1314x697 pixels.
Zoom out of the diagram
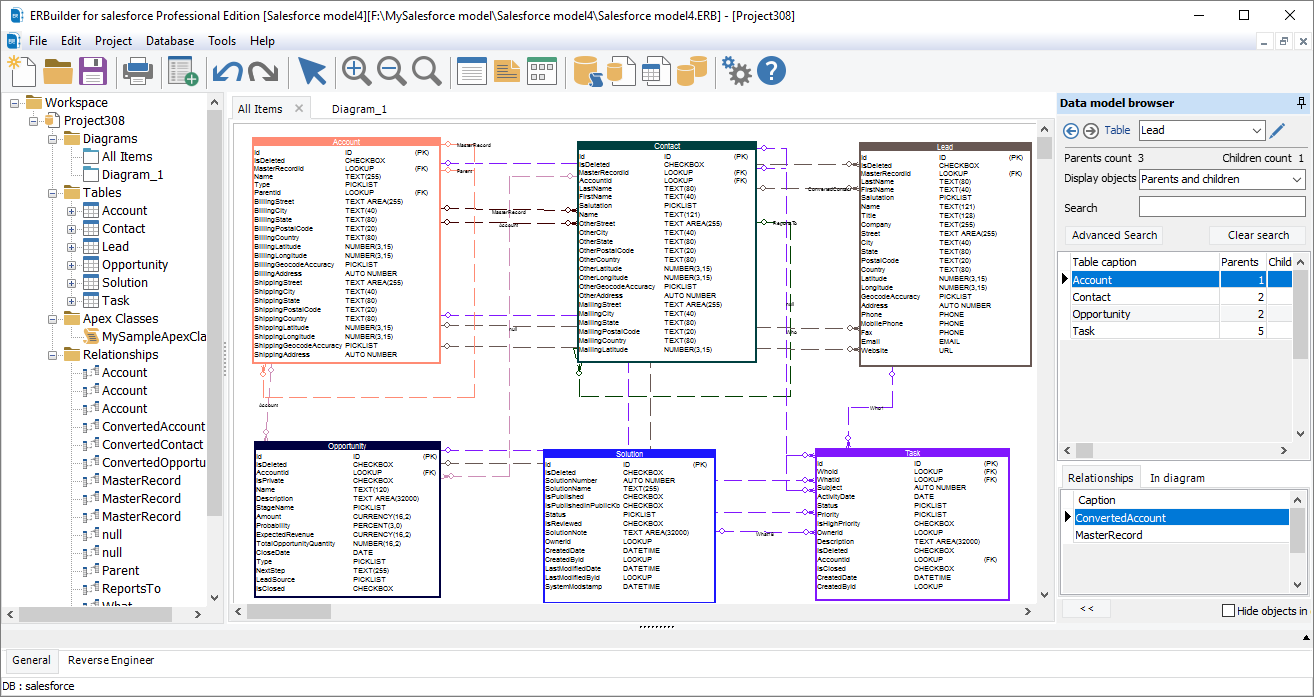(392, 71)
